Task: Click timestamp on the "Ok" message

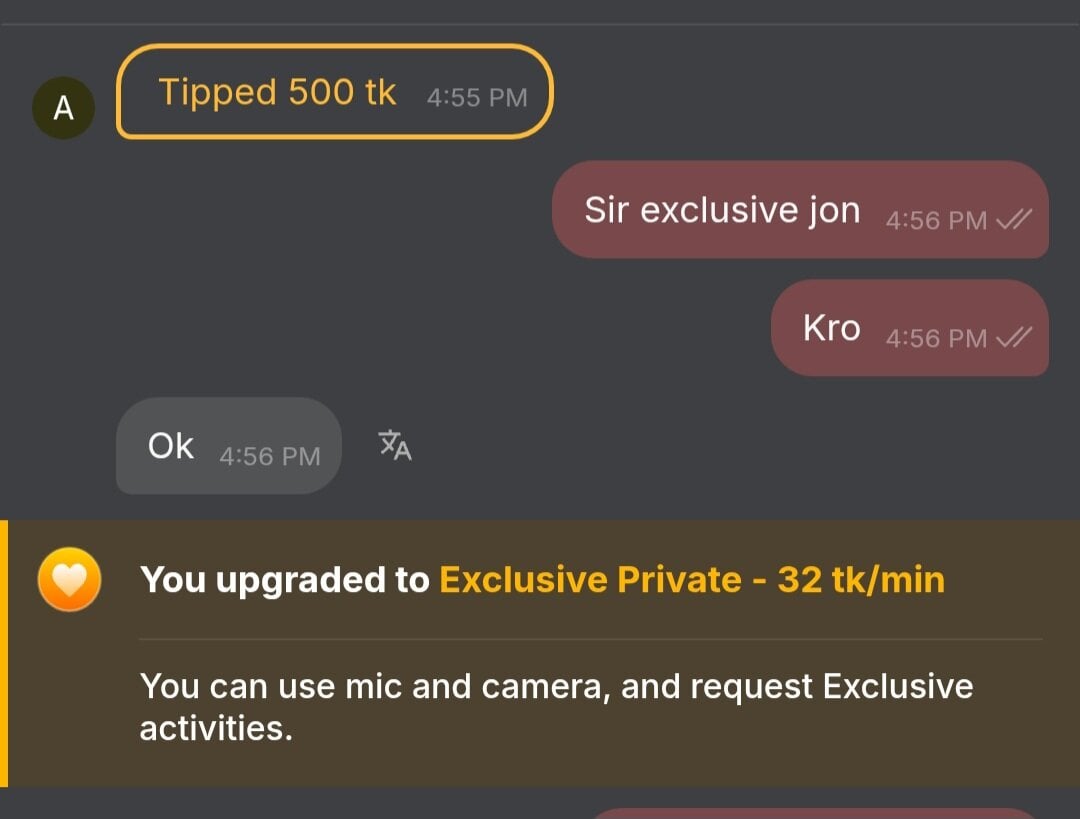Action: (270, 457)
